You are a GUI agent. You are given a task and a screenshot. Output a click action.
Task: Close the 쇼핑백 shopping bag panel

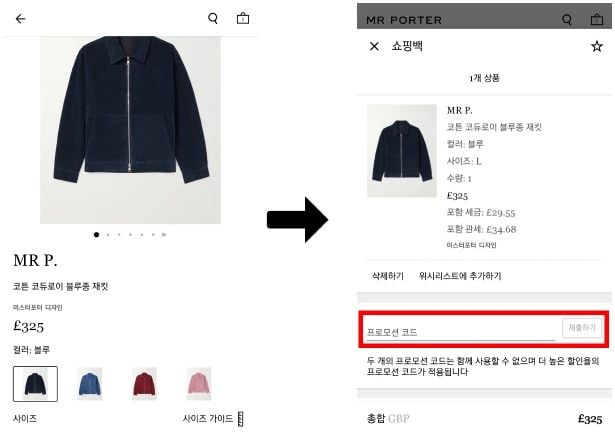(374, 46)
